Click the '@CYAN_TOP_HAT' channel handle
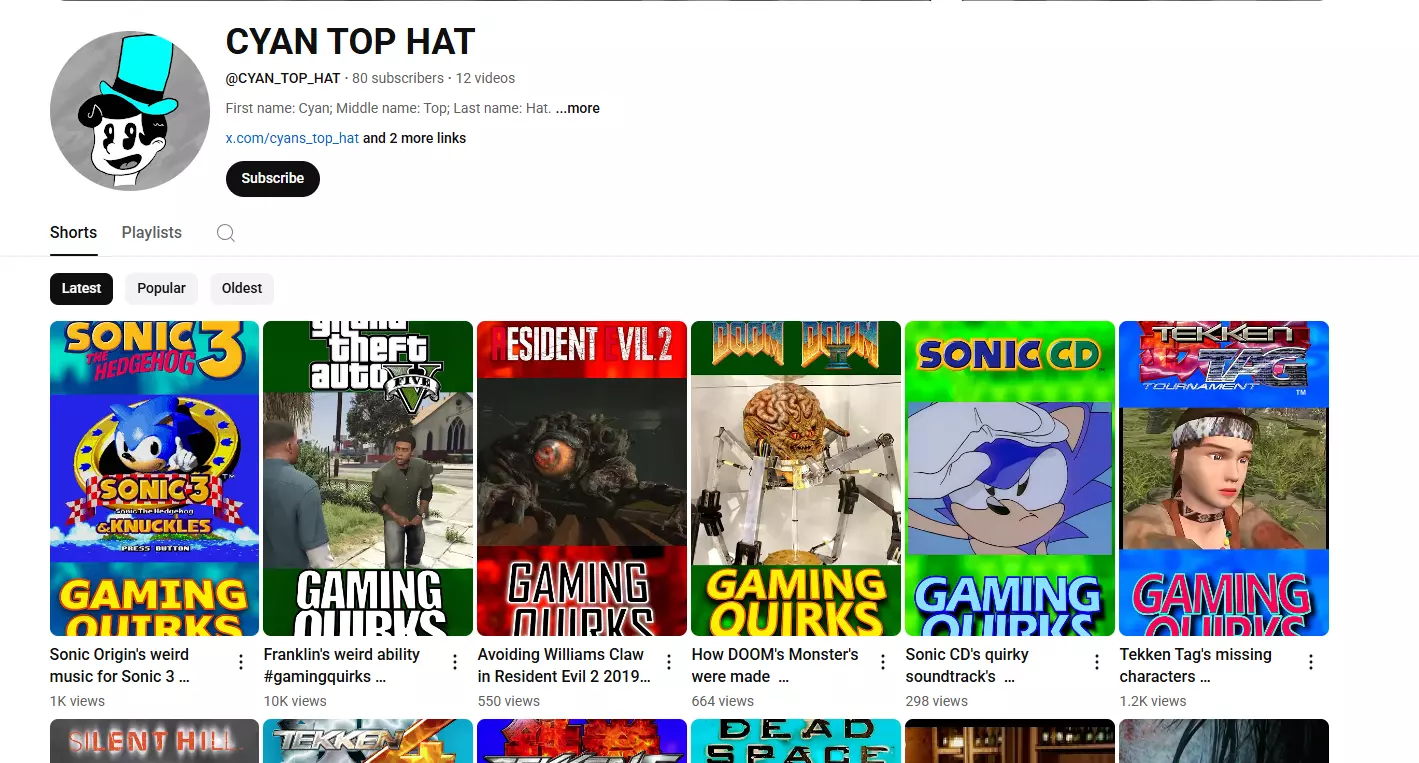Screen dimensions: 1419x763 (x=283, y=78)
